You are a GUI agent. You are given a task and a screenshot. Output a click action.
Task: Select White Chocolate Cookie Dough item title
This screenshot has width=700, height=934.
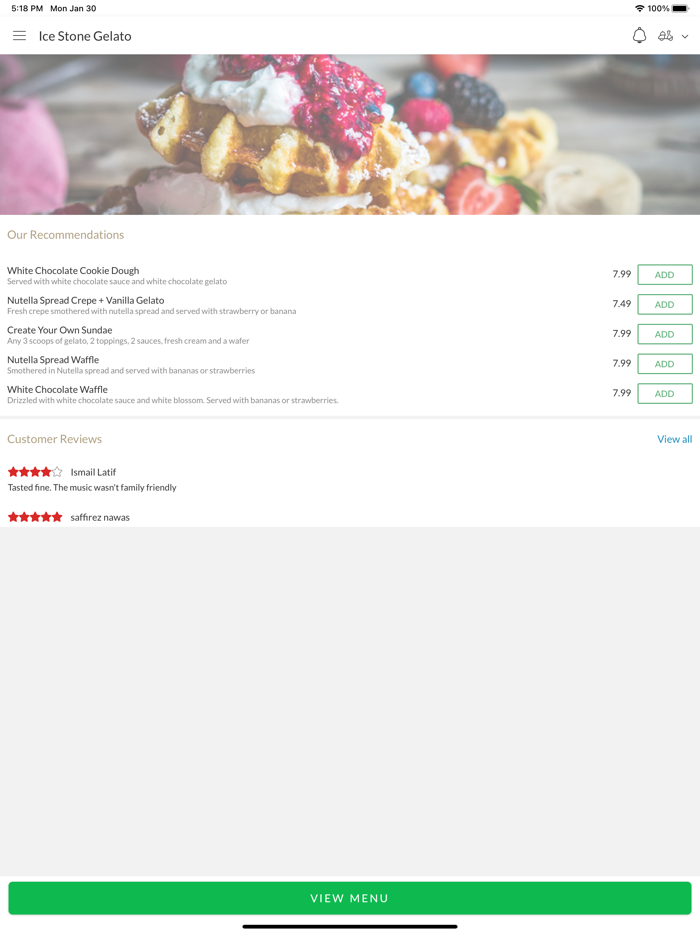click(73, 270)
